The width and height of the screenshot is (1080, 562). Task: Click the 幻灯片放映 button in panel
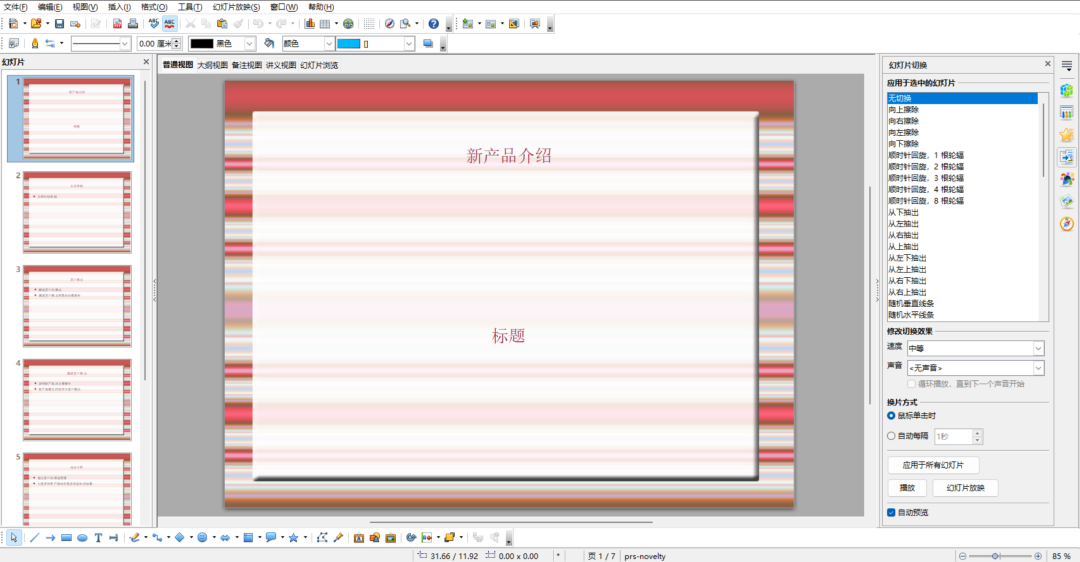click(x=965, y=488)
